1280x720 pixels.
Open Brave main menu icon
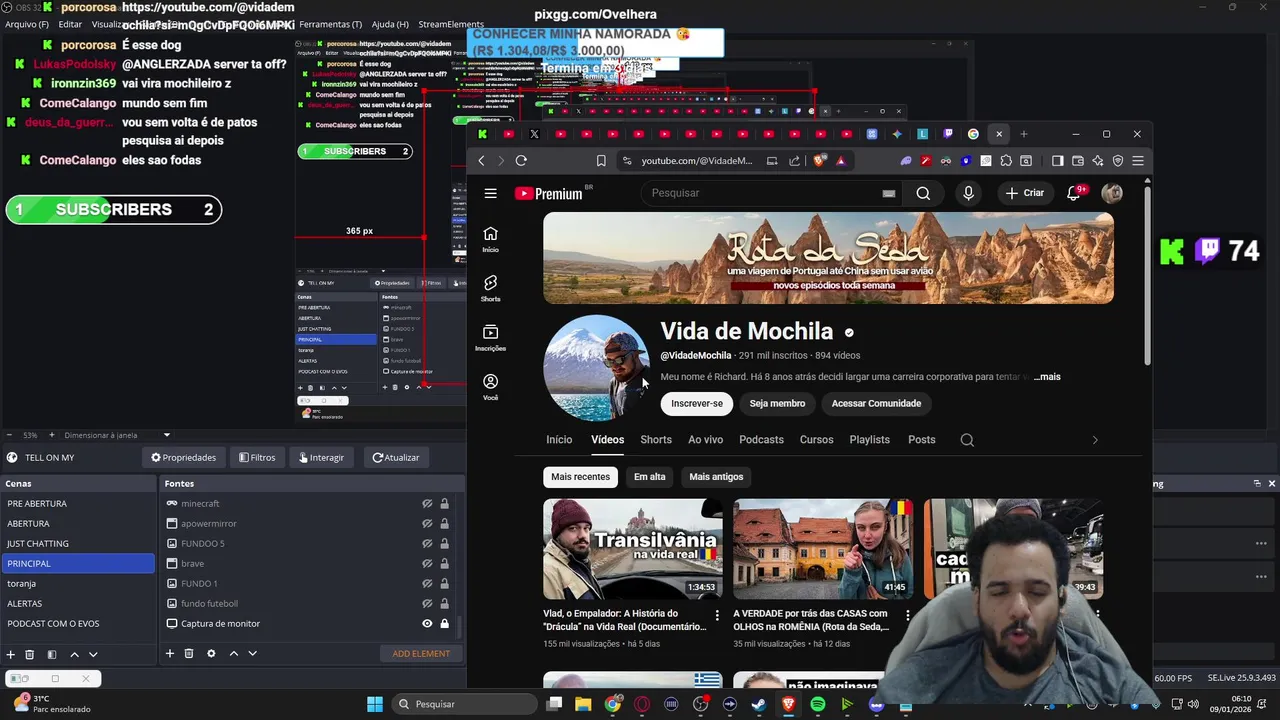[1138, 161]
